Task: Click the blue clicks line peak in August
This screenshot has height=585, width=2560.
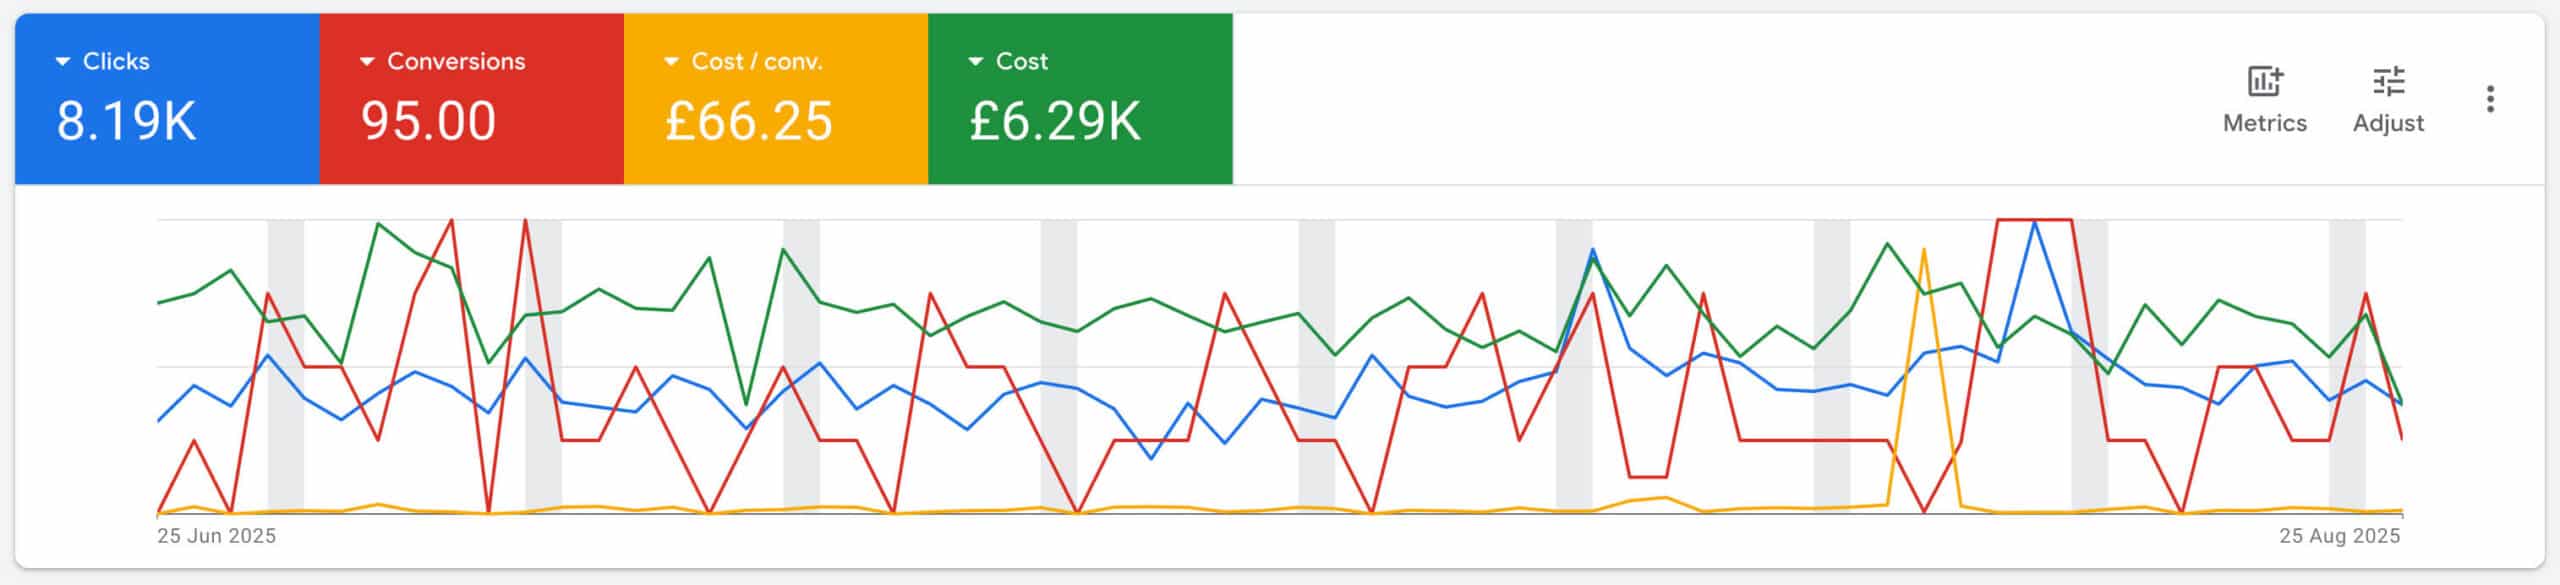Action: coord(2034,222)
